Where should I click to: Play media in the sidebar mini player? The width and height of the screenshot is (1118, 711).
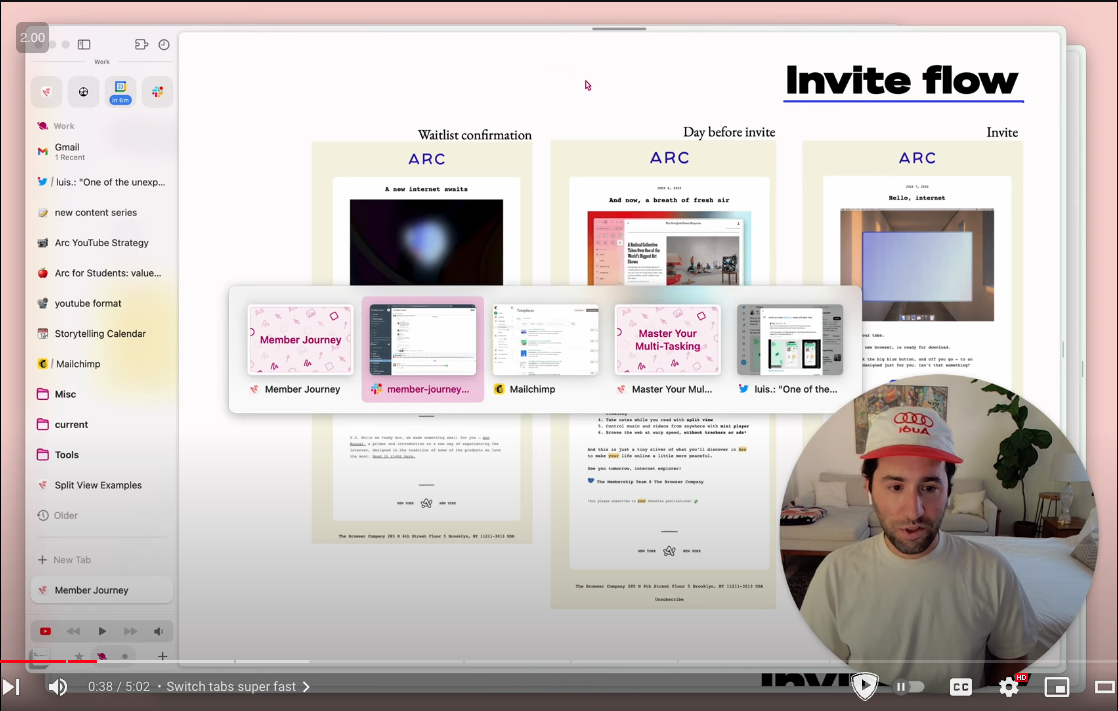coord(102,631)
